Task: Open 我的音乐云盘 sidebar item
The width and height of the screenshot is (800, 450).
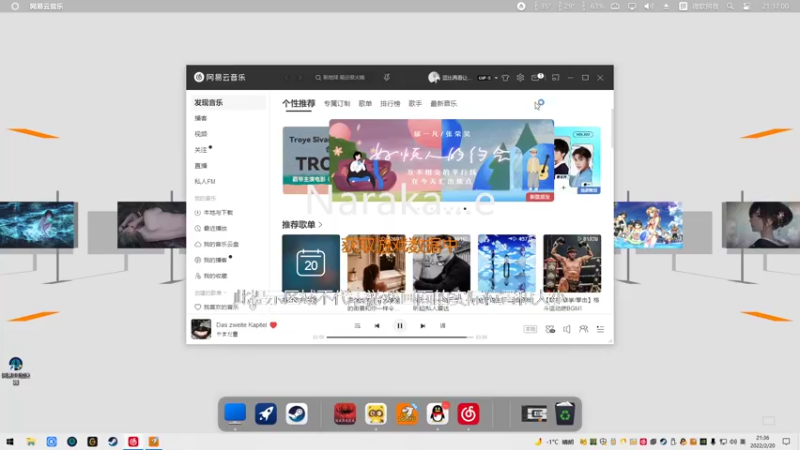Action: 217,244
